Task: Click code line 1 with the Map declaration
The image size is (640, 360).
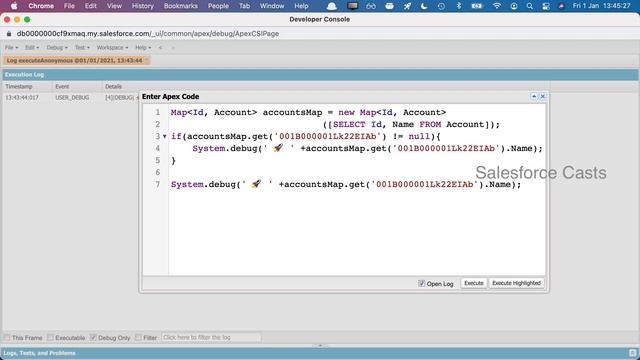Action: tap(308, 112)
